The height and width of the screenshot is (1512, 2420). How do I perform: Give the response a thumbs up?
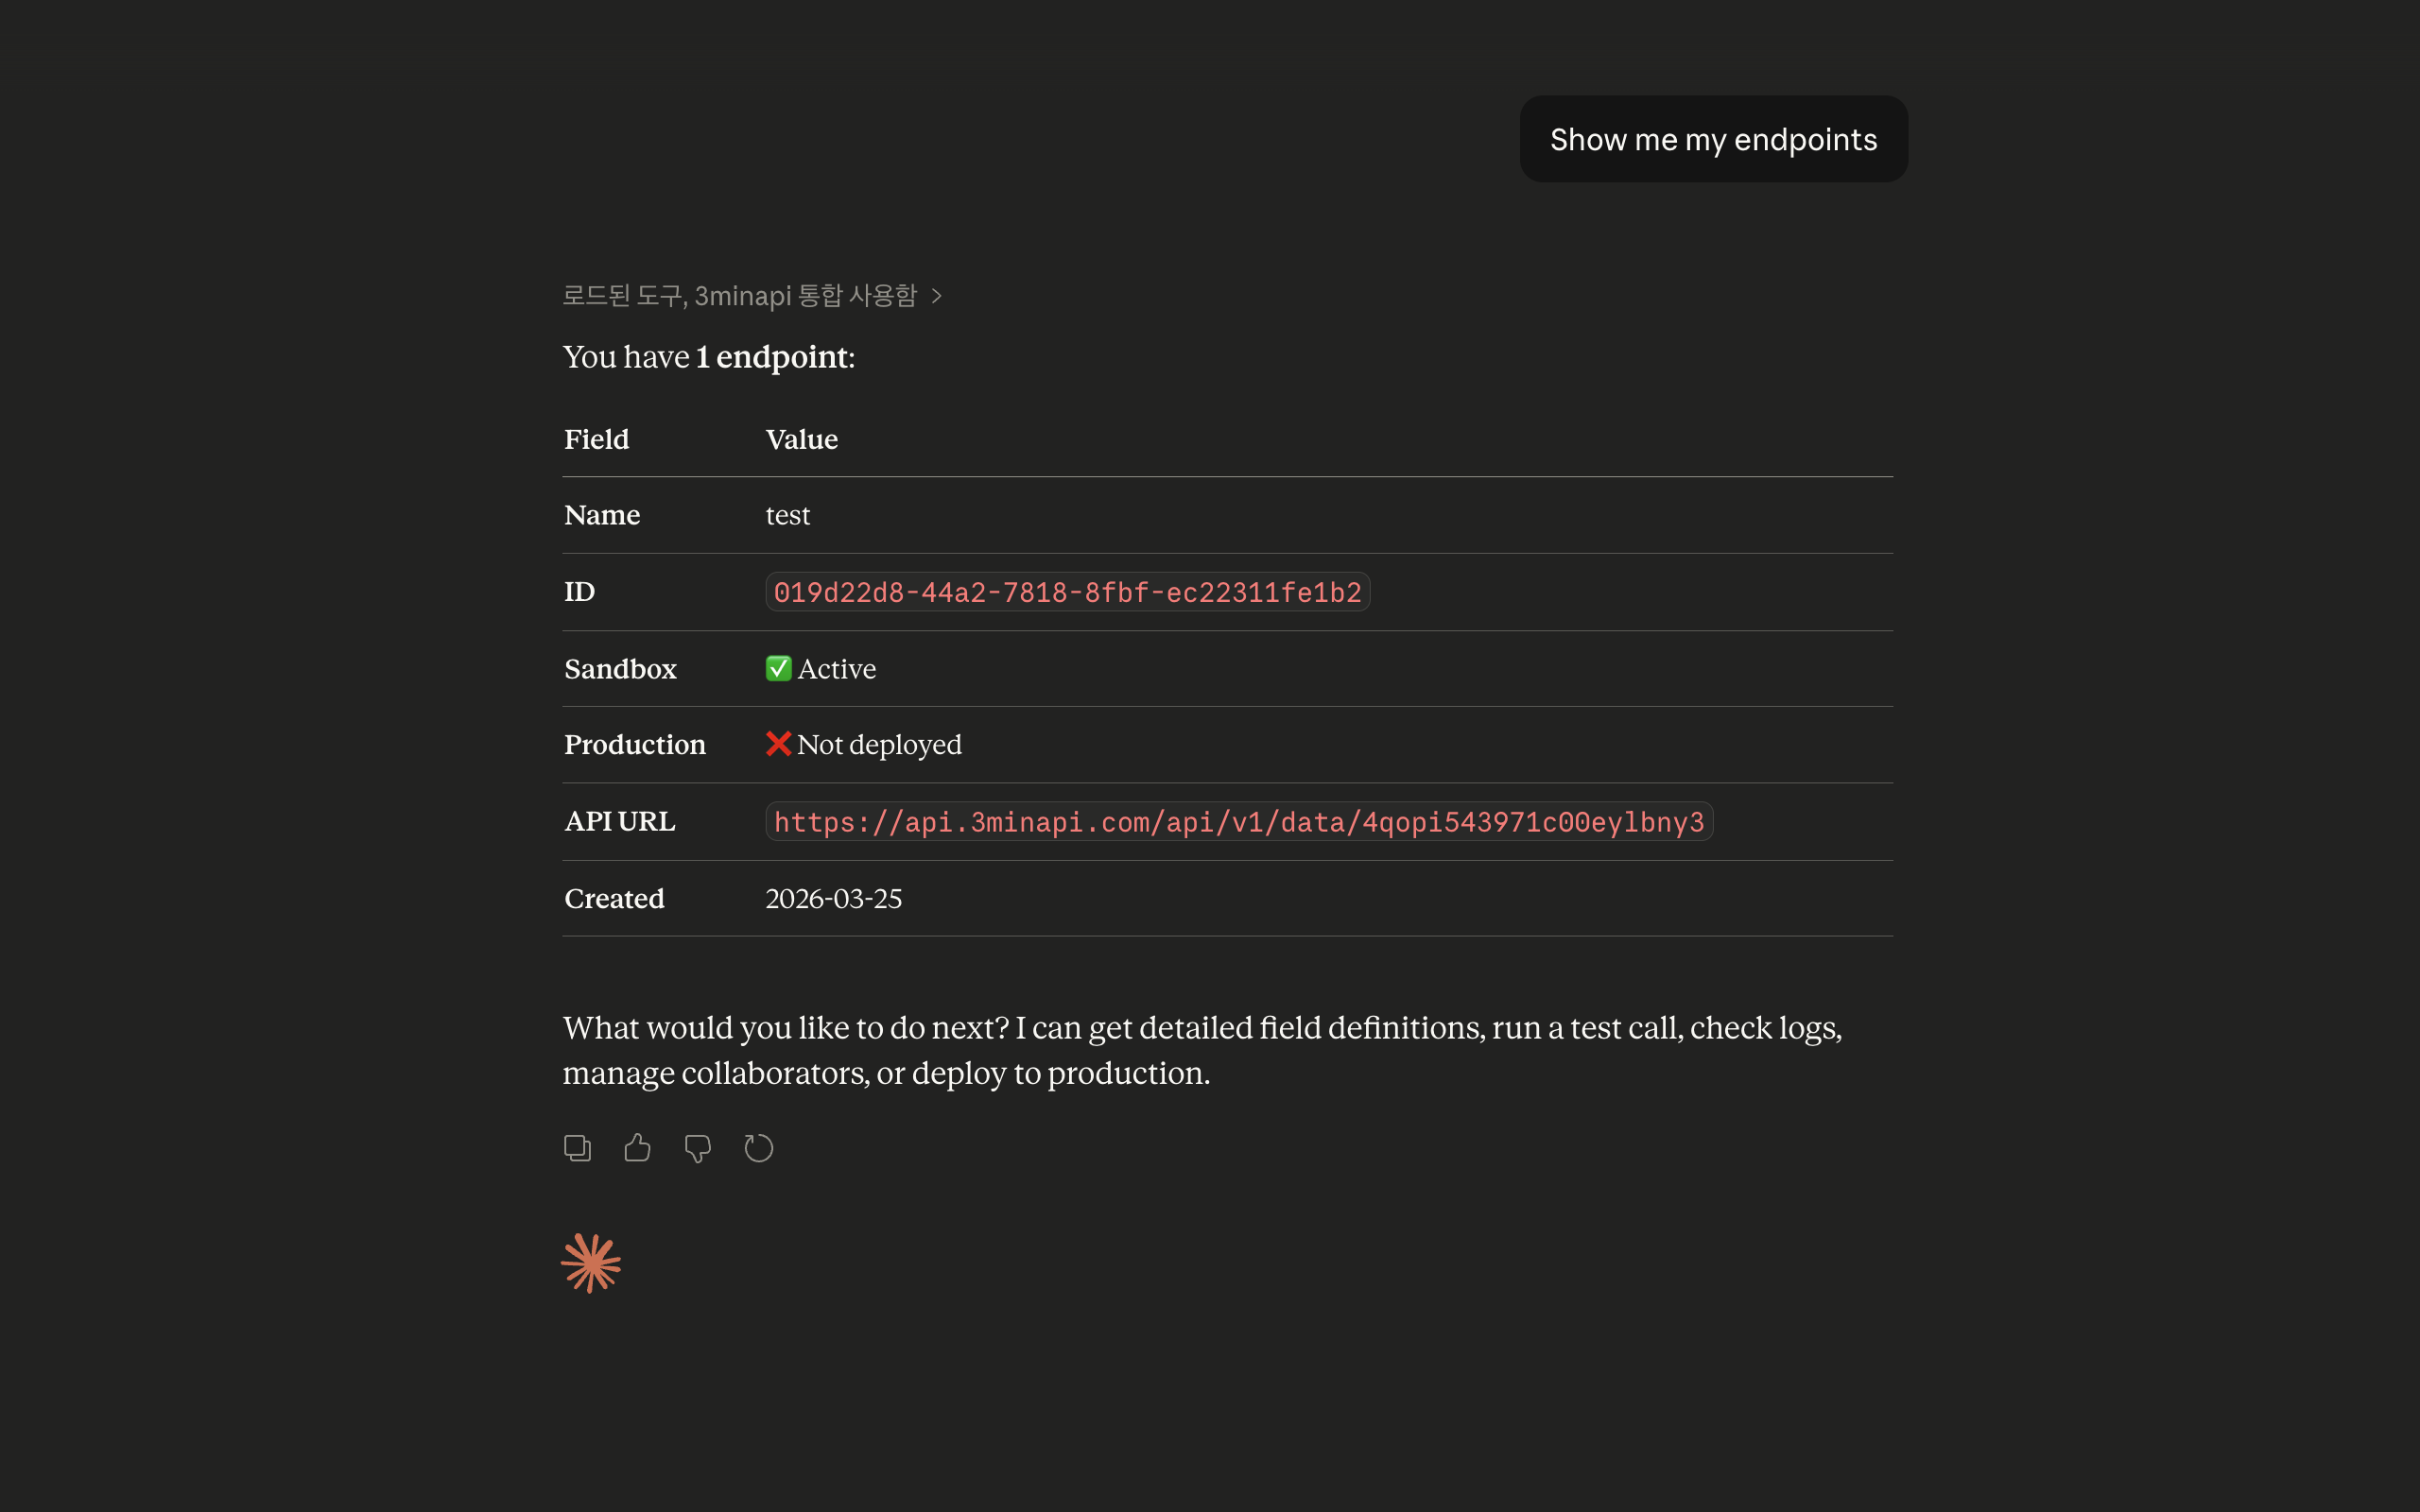pyautogui.click(x=637, y=1147)
